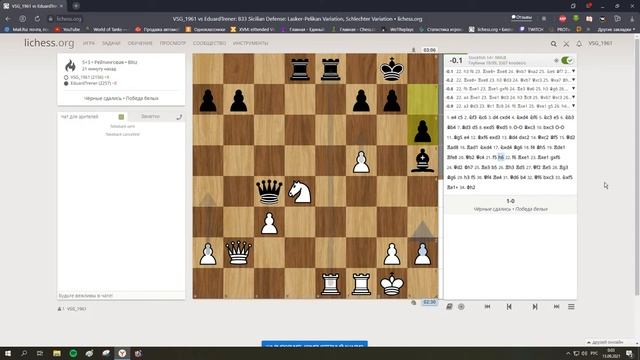This screenshot has height=360, width=640.
Task: Click the browser back arrow
Action: pos(9,19)
